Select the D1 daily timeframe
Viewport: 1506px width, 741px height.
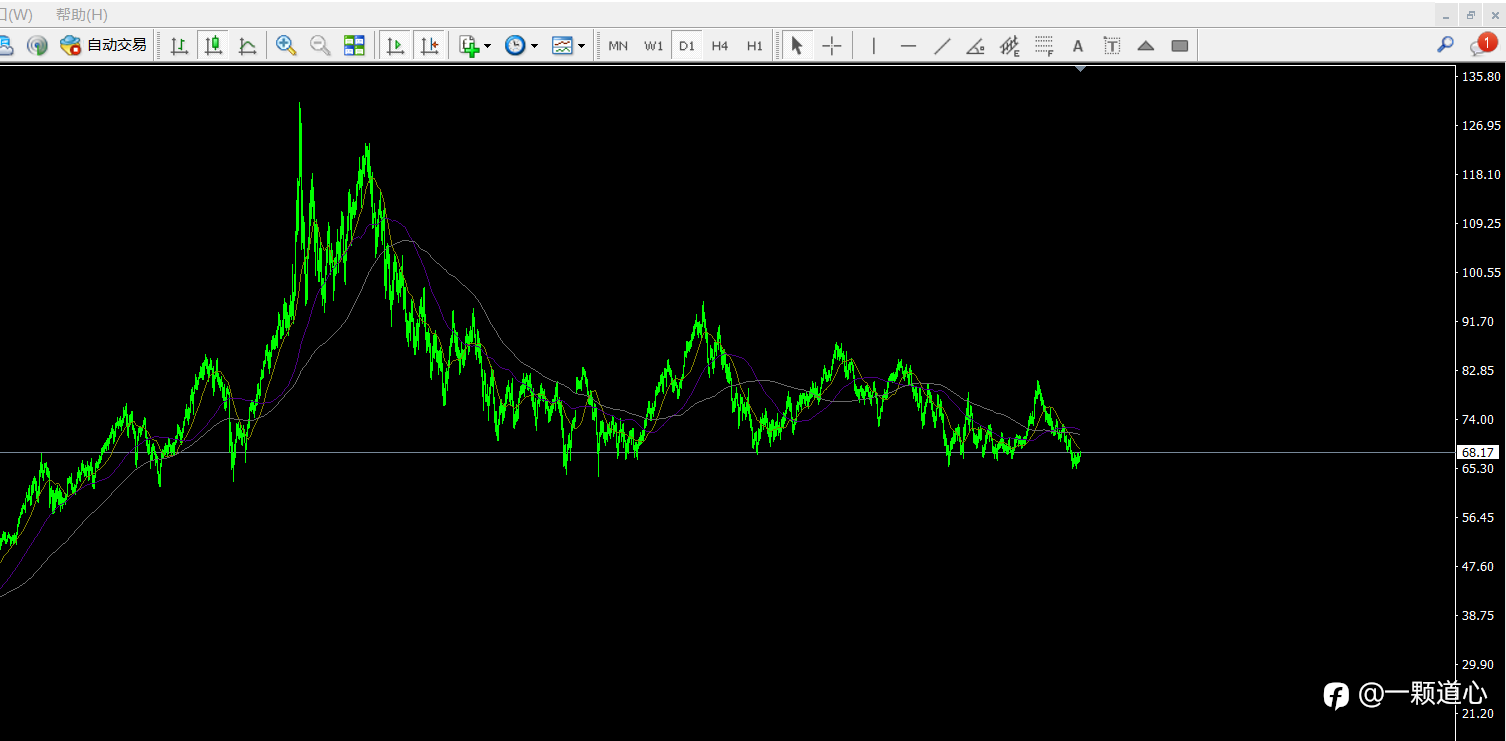[686, 46]
